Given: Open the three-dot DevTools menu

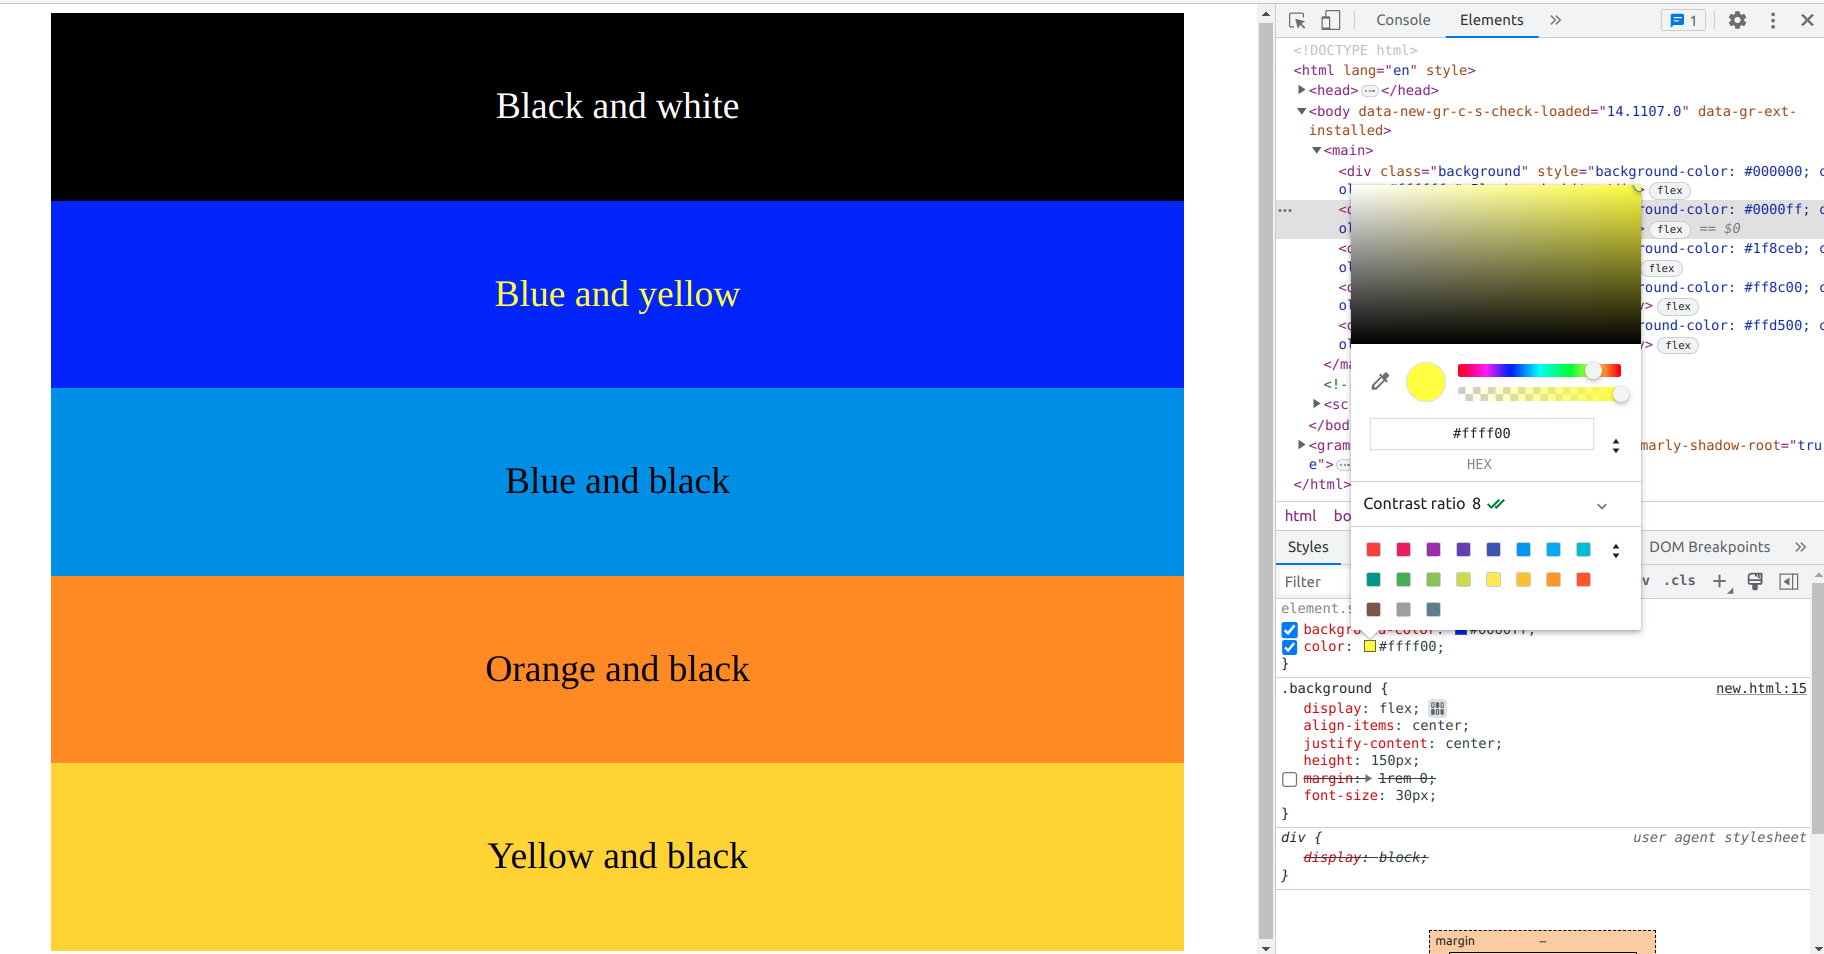Looking at the screenshot, I should (1772, 20).
